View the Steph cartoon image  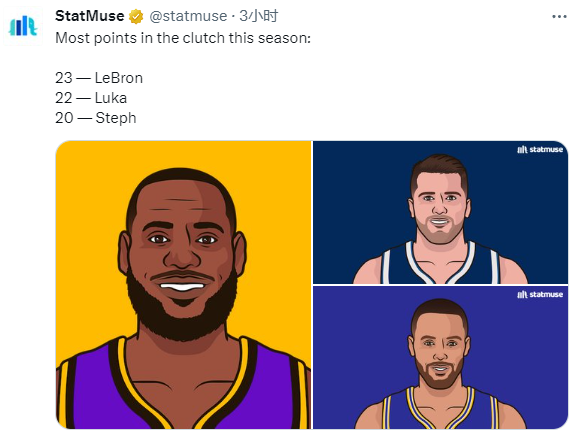click(x=441, y=357)
